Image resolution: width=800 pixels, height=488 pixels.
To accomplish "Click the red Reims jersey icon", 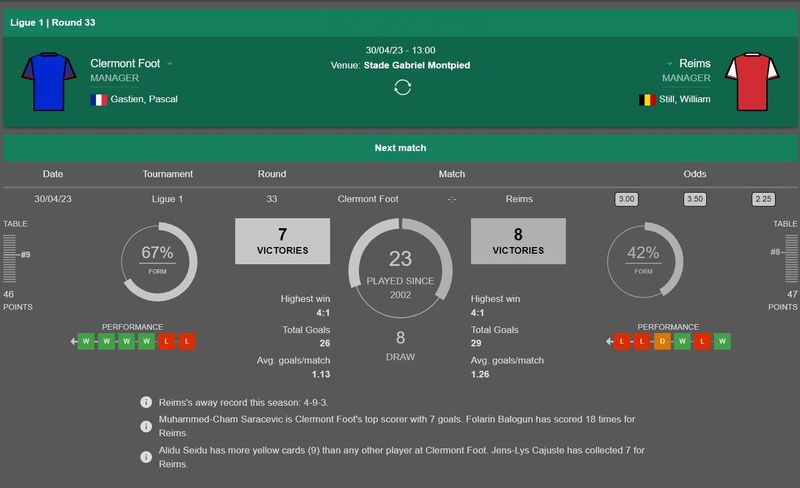I will (x=752, y=81).
